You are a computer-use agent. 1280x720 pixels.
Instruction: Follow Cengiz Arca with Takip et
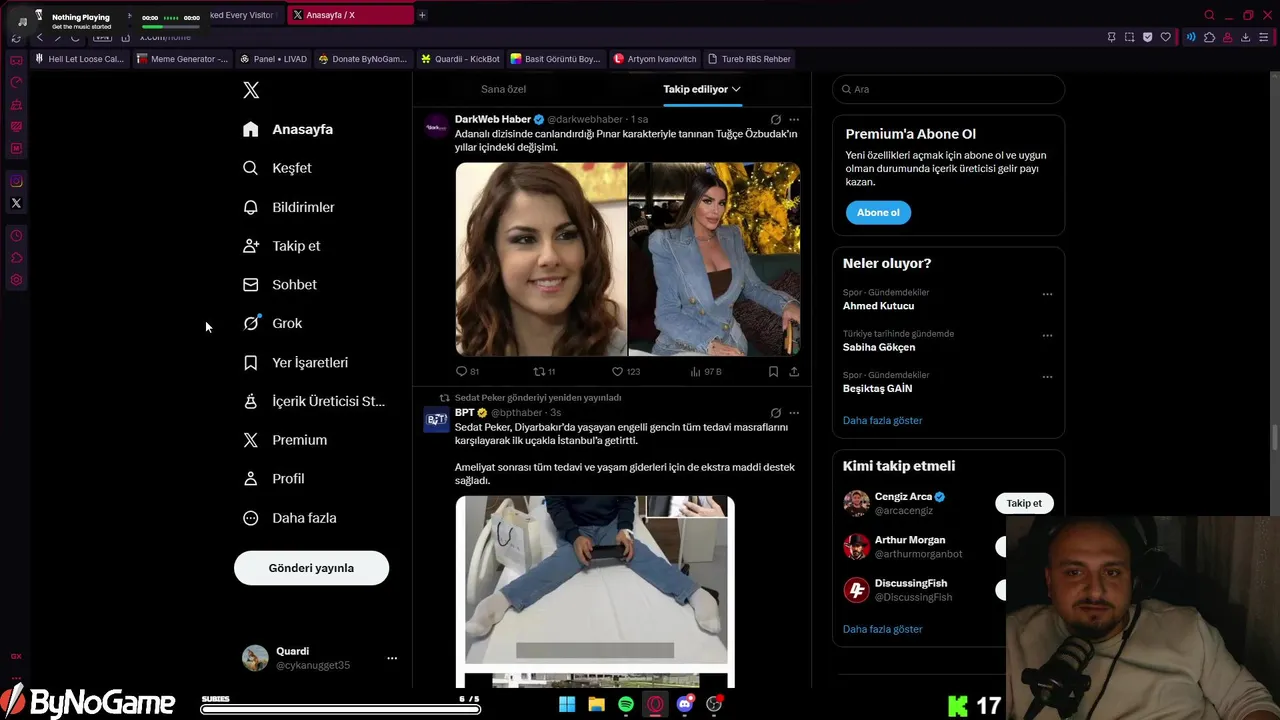pos(1024,503)
